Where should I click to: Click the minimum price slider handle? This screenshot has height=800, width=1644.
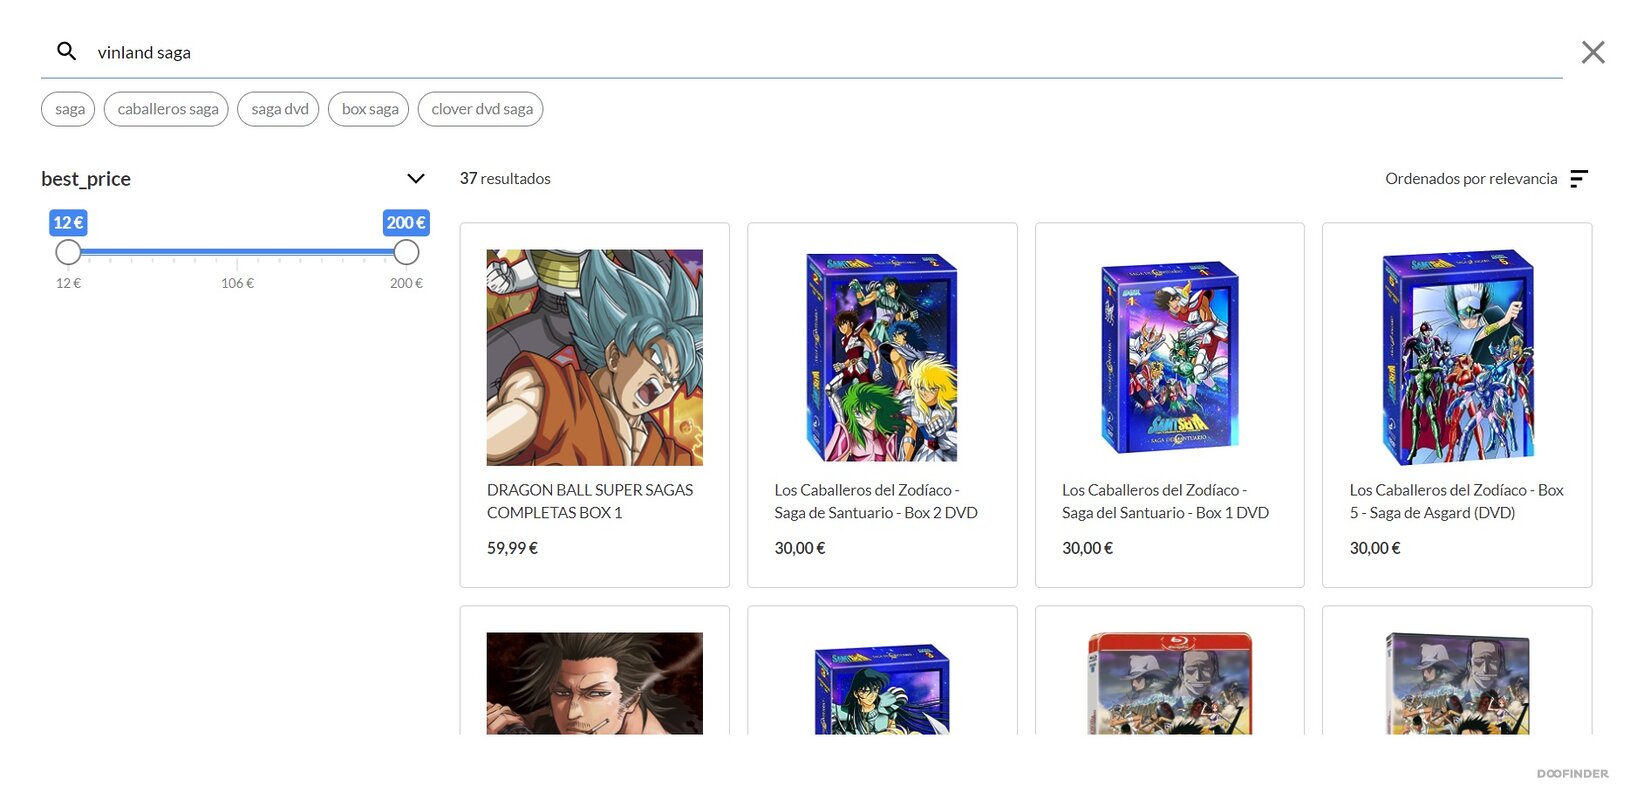click(x=68, y=252)
